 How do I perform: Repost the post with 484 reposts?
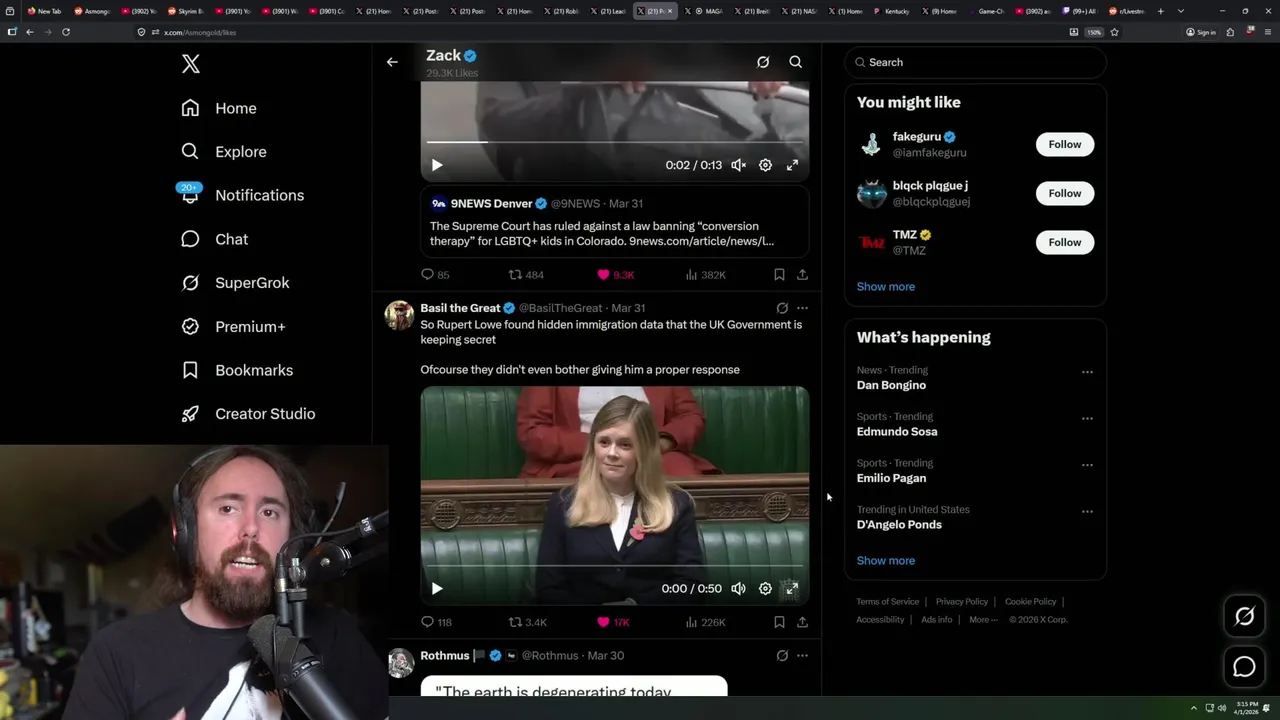click(526, 274)
